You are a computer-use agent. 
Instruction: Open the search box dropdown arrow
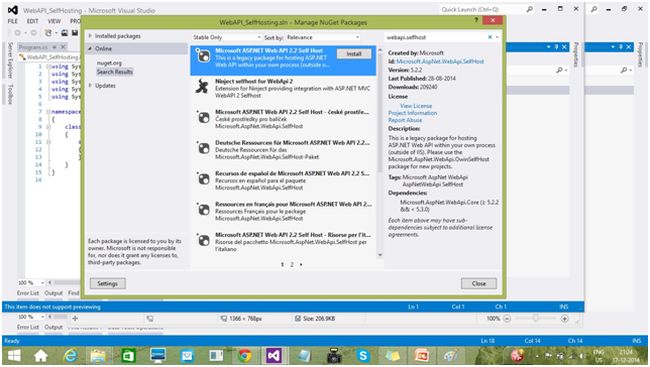pyautogui.click(x=497, y=37)
